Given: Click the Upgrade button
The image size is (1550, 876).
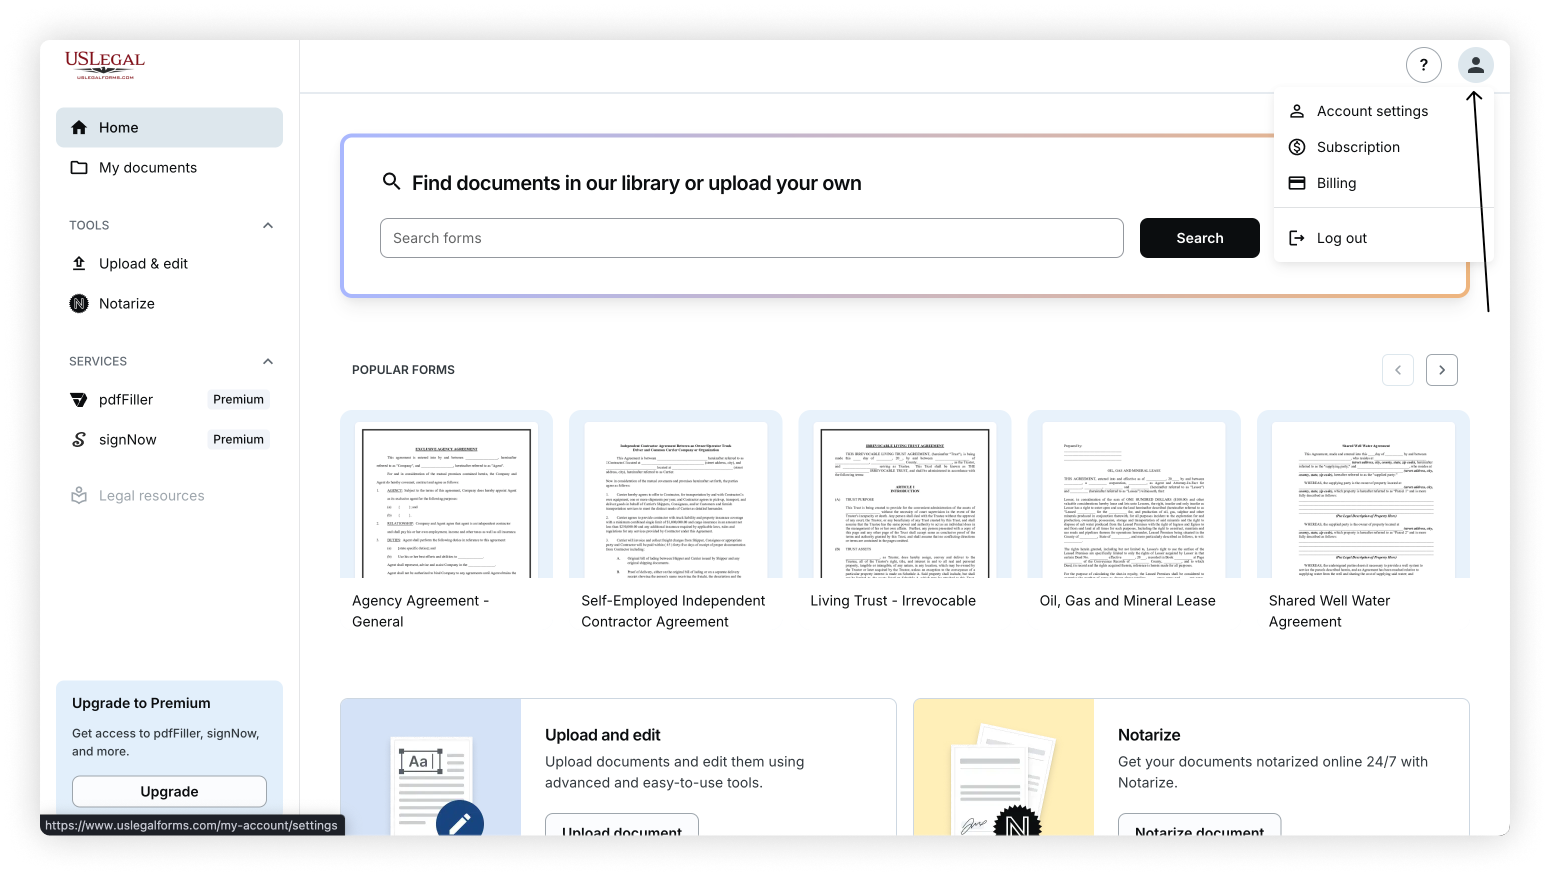Looking at the screenshot, I should (169, 791).
